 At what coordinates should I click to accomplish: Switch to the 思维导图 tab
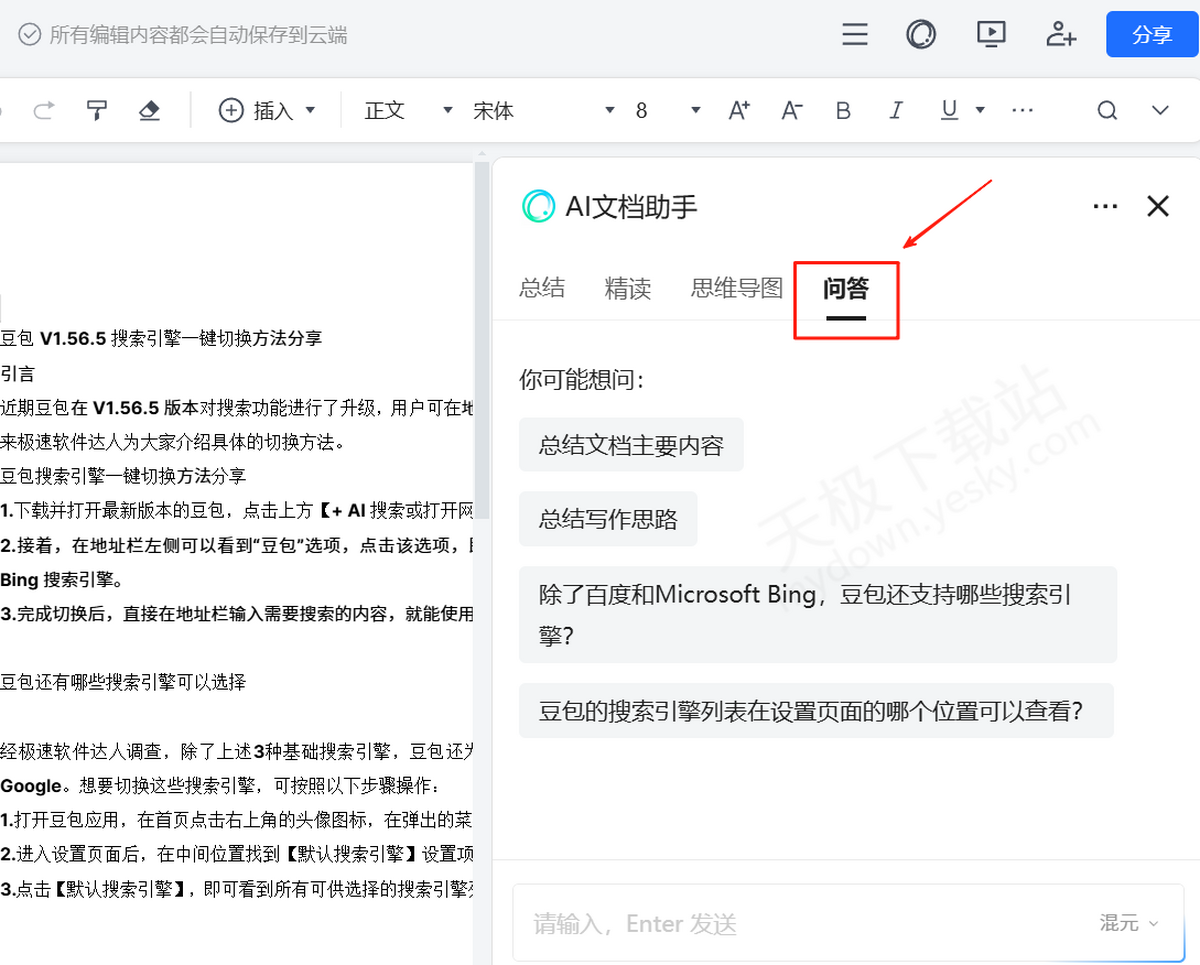coord(737,289)
